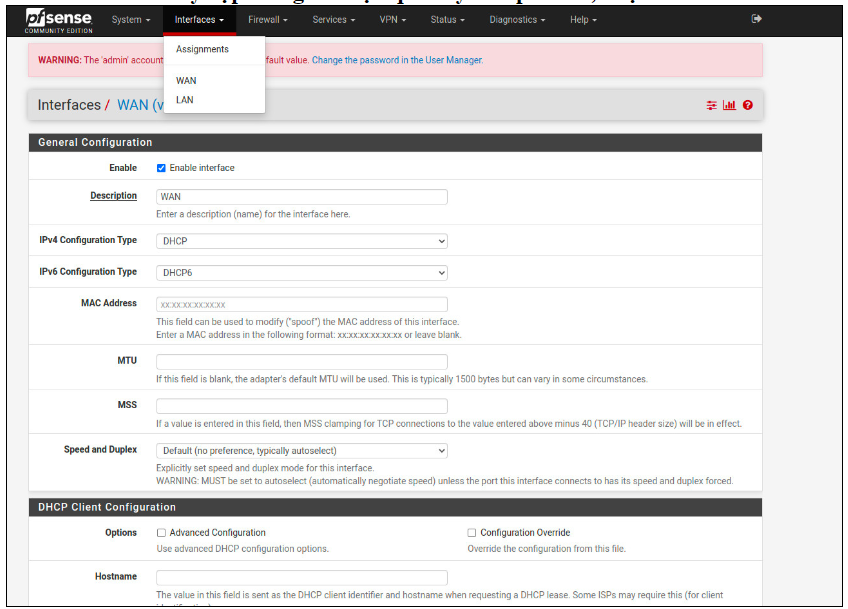This screenshot has width=848, height=609.
Task: Enable Advanced Configuration DHCP option
Action: 162,533
